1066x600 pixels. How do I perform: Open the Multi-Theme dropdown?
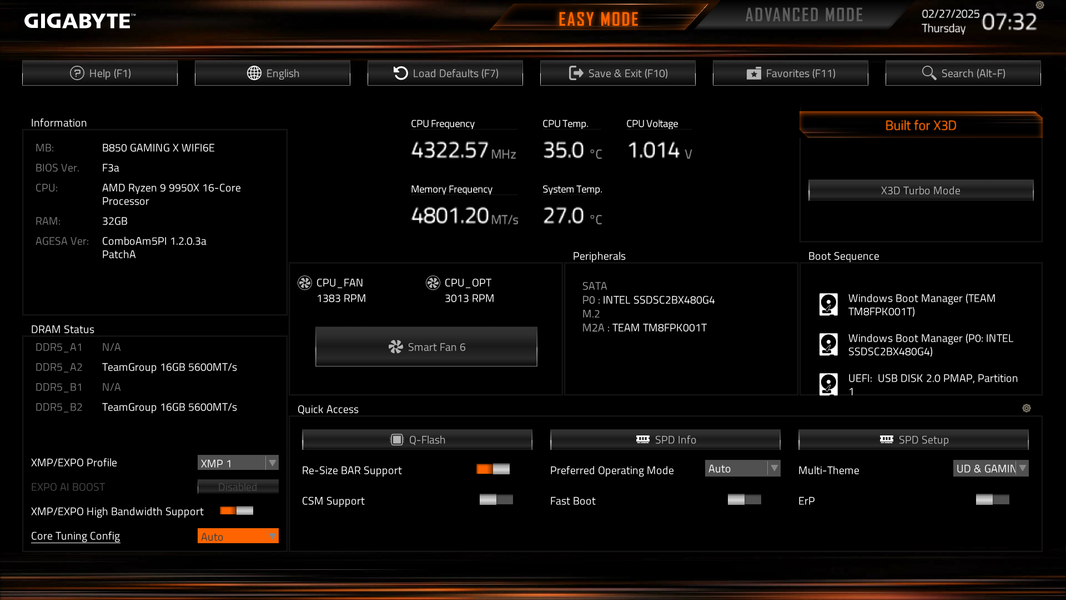991,468
